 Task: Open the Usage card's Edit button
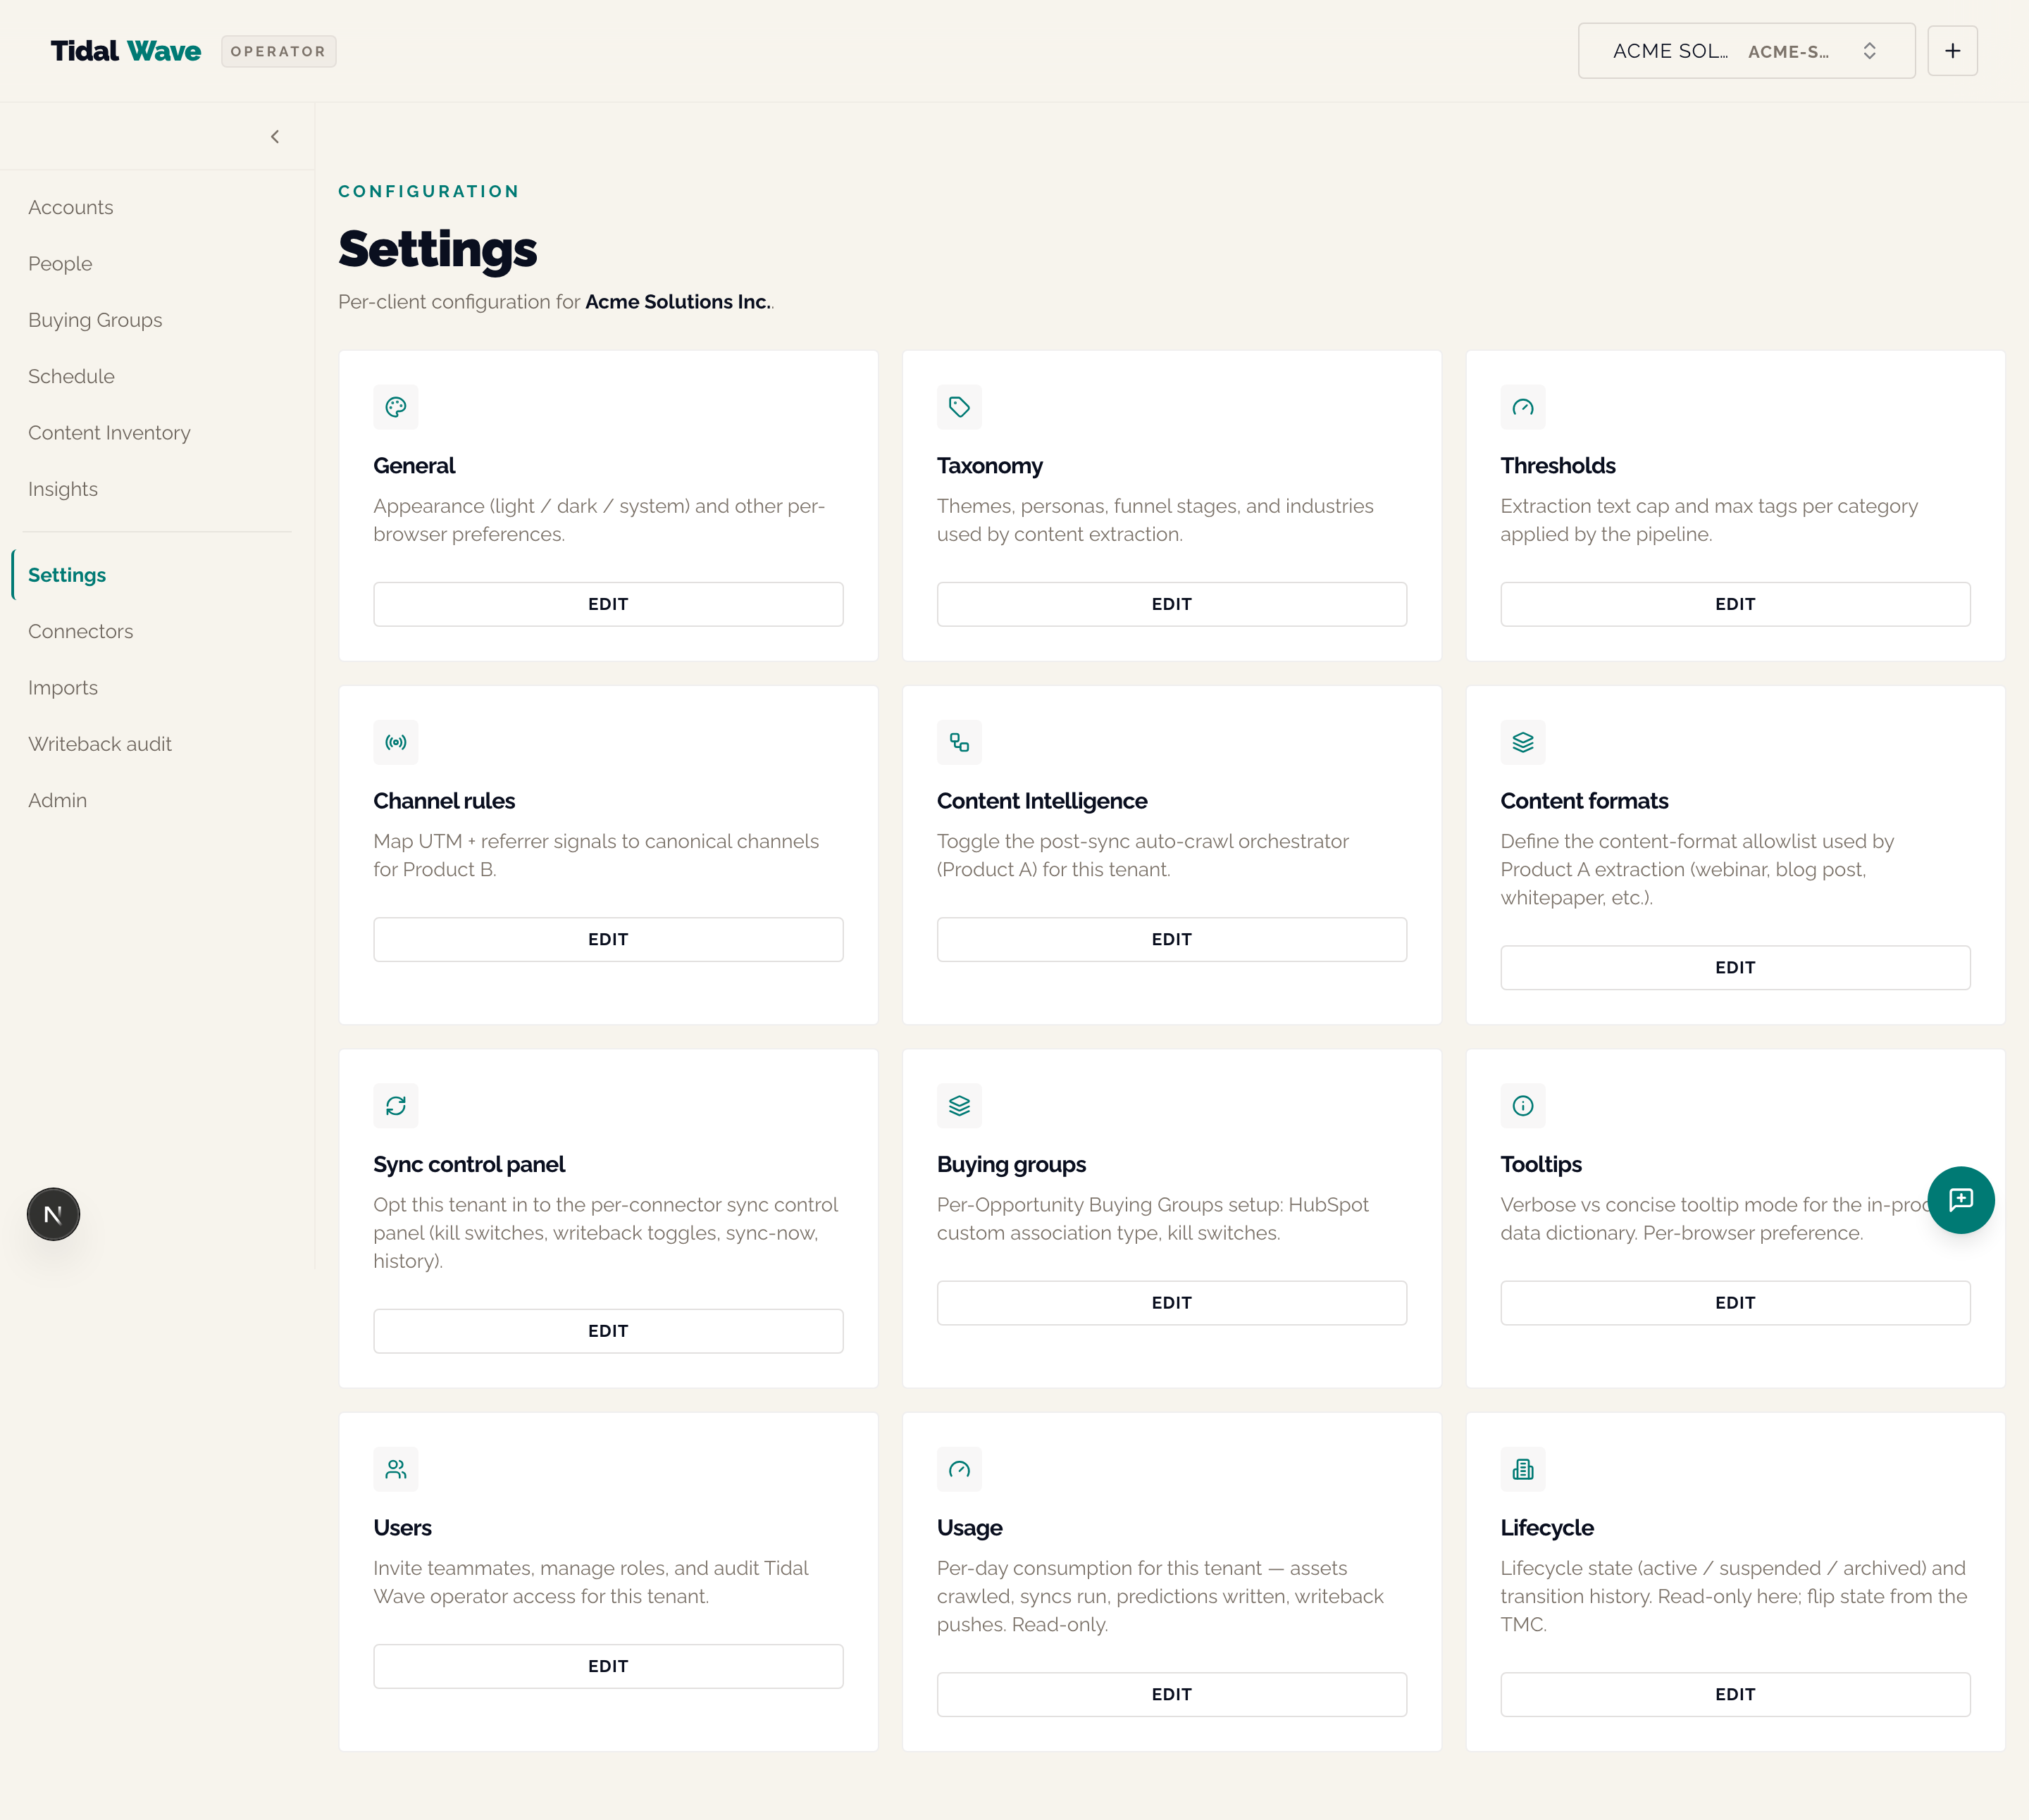tap(1172, 1694)
